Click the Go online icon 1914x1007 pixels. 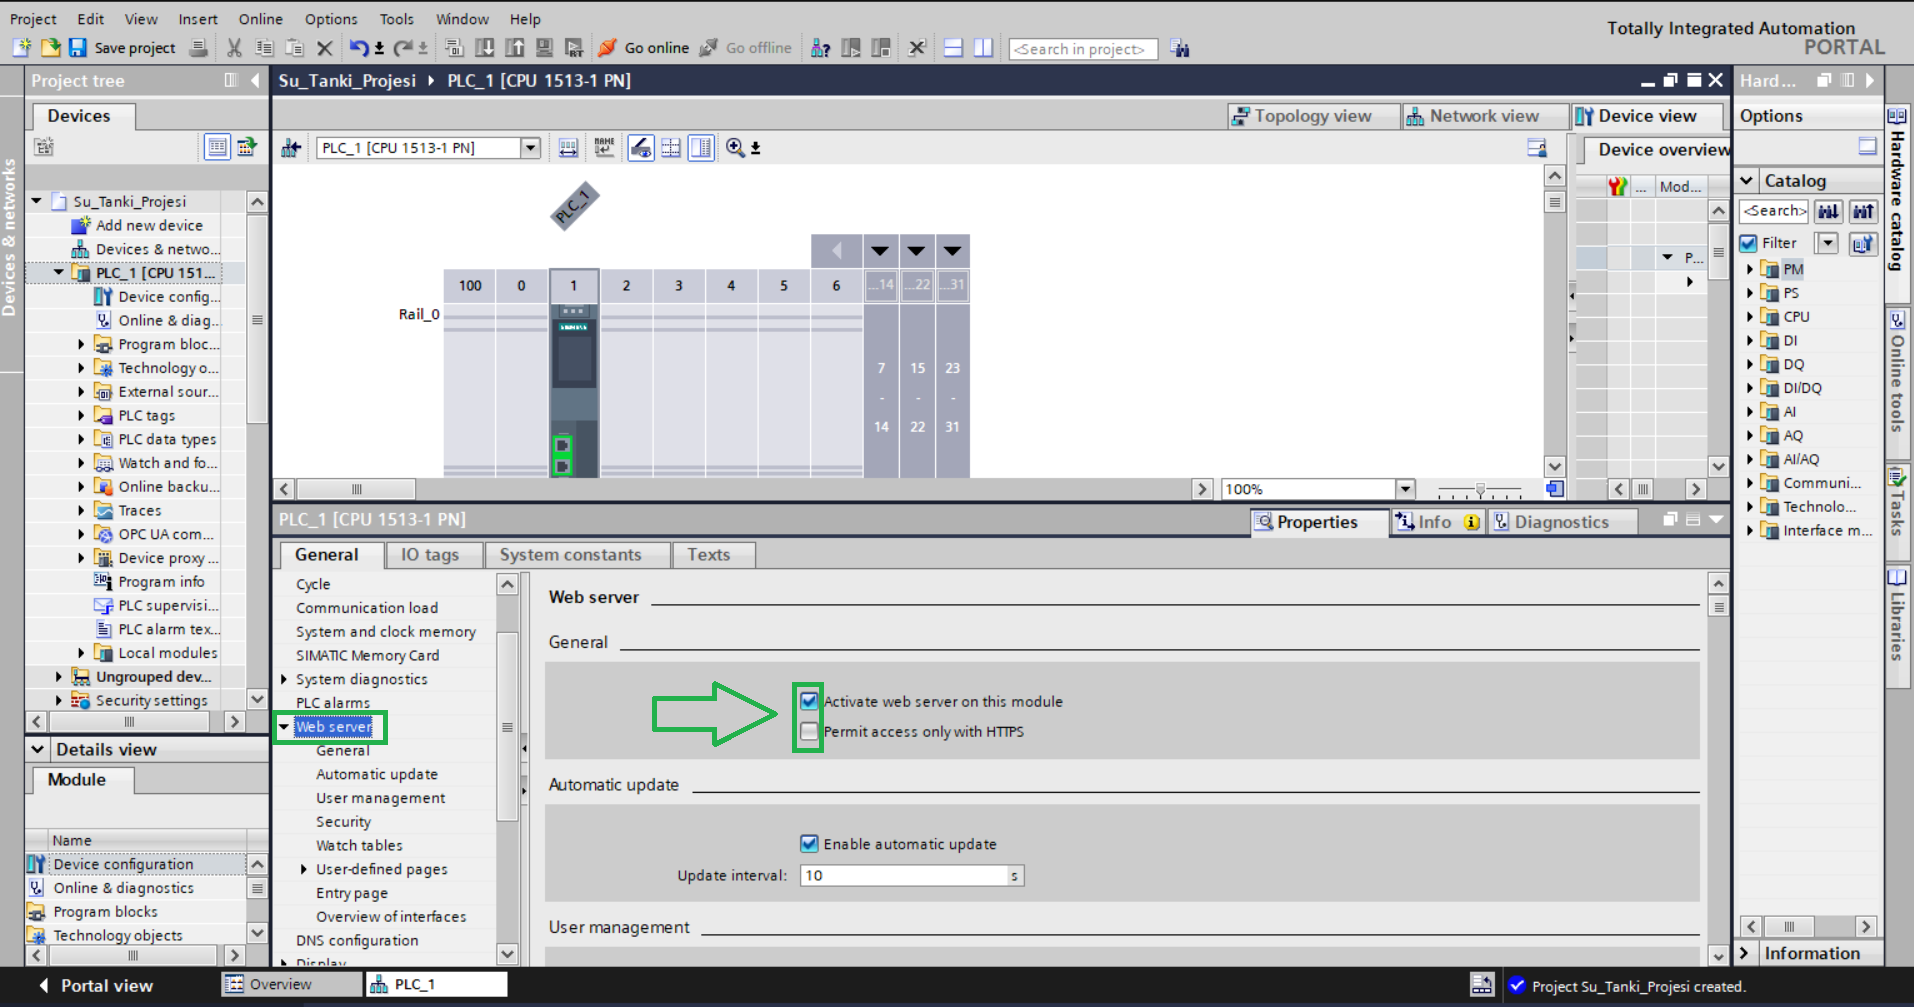point(607,48)
